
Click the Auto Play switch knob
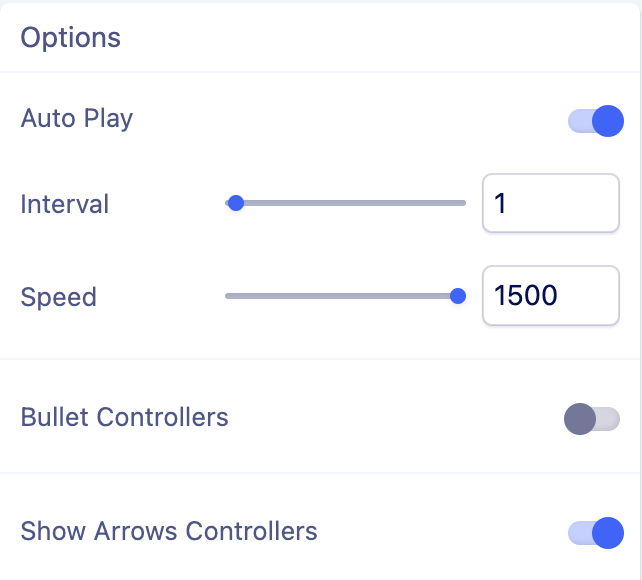607,121
